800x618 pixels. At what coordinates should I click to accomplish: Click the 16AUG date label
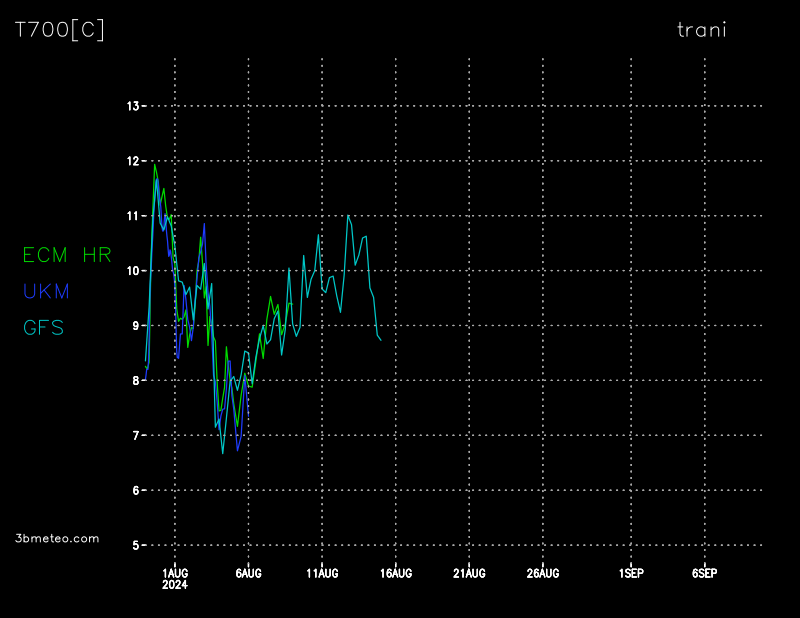(396, 573)
